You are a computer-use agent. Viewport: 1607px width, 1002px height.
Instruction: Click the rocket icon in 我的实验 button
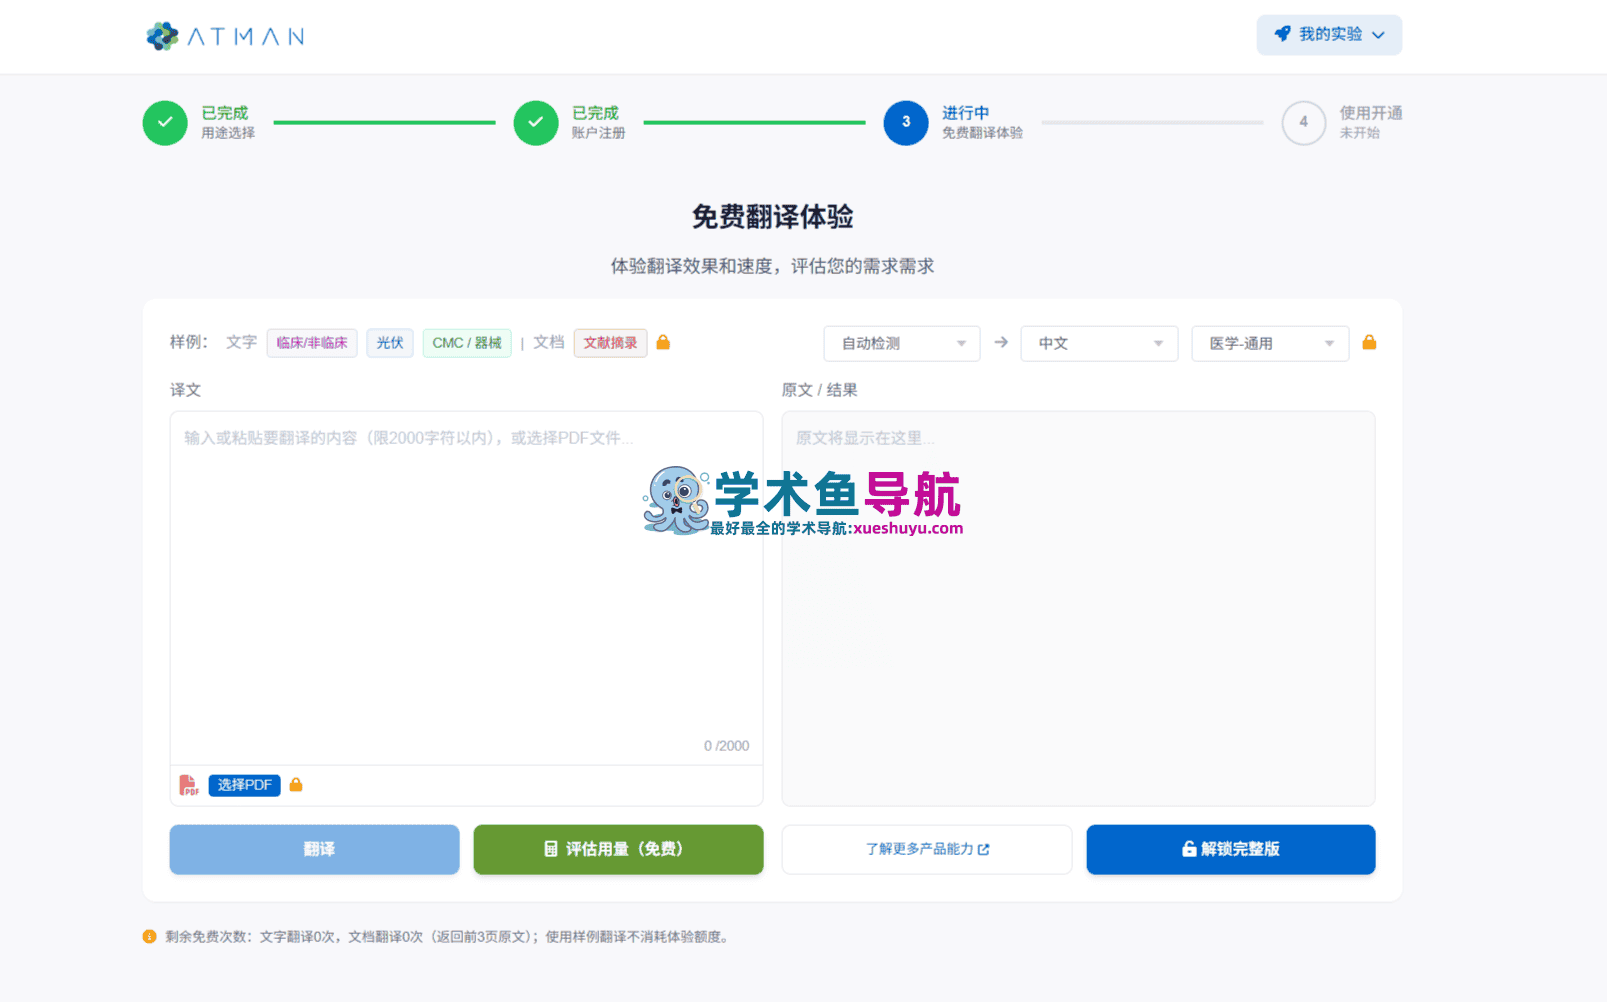tap(1282, 34)
